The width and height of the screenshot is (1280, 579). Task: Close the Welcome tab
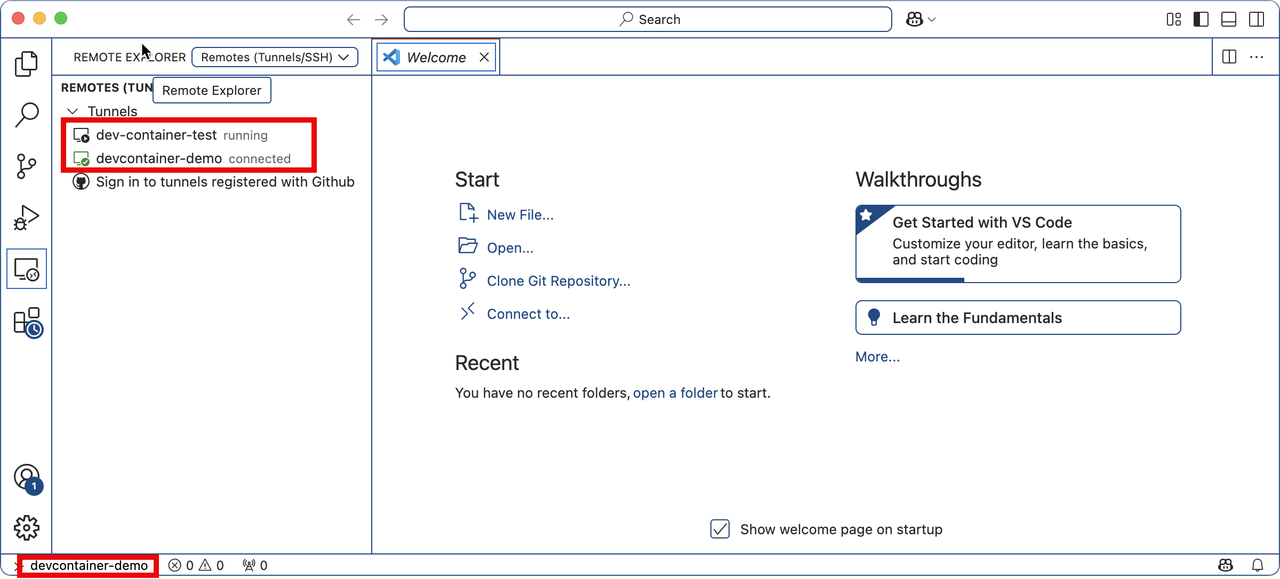click(484, 57)
